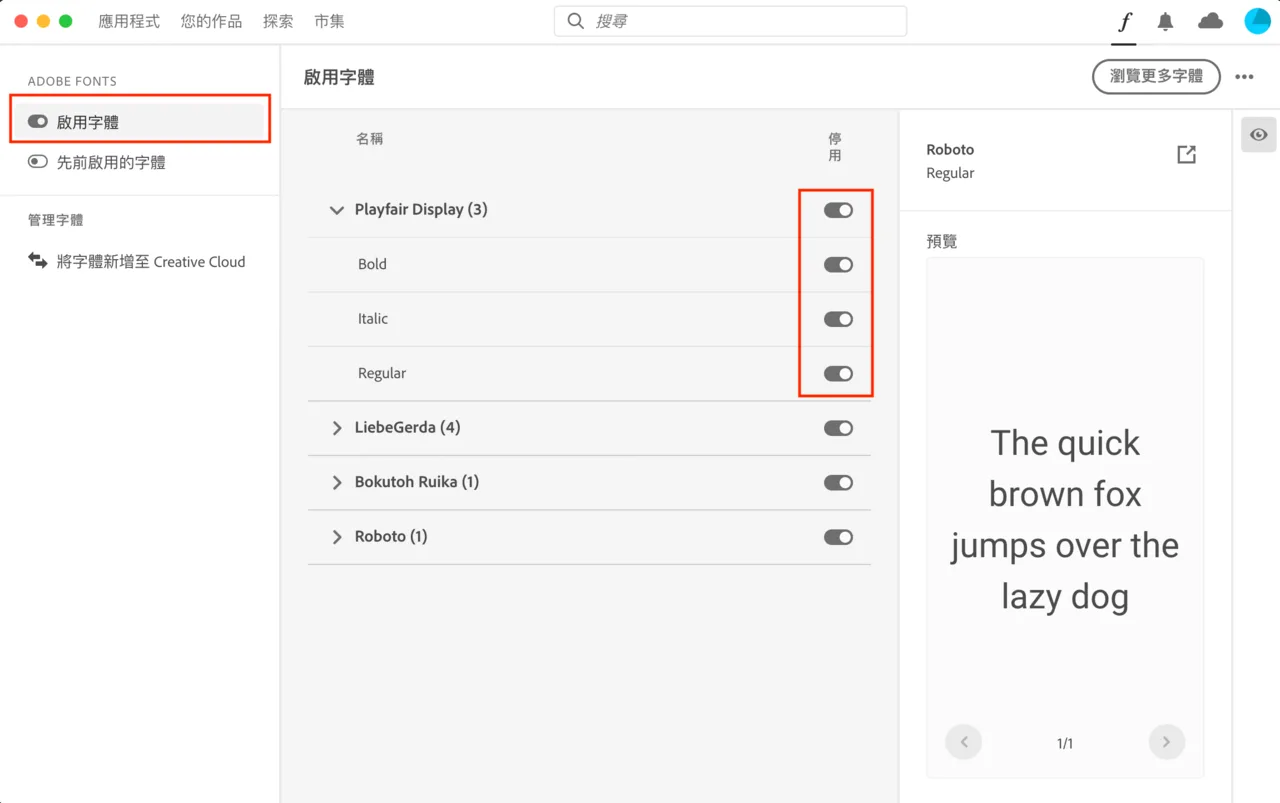1280x803 pixels.
Task: Disable the Playfair Display font family
Action: click(x=838, y=210)
